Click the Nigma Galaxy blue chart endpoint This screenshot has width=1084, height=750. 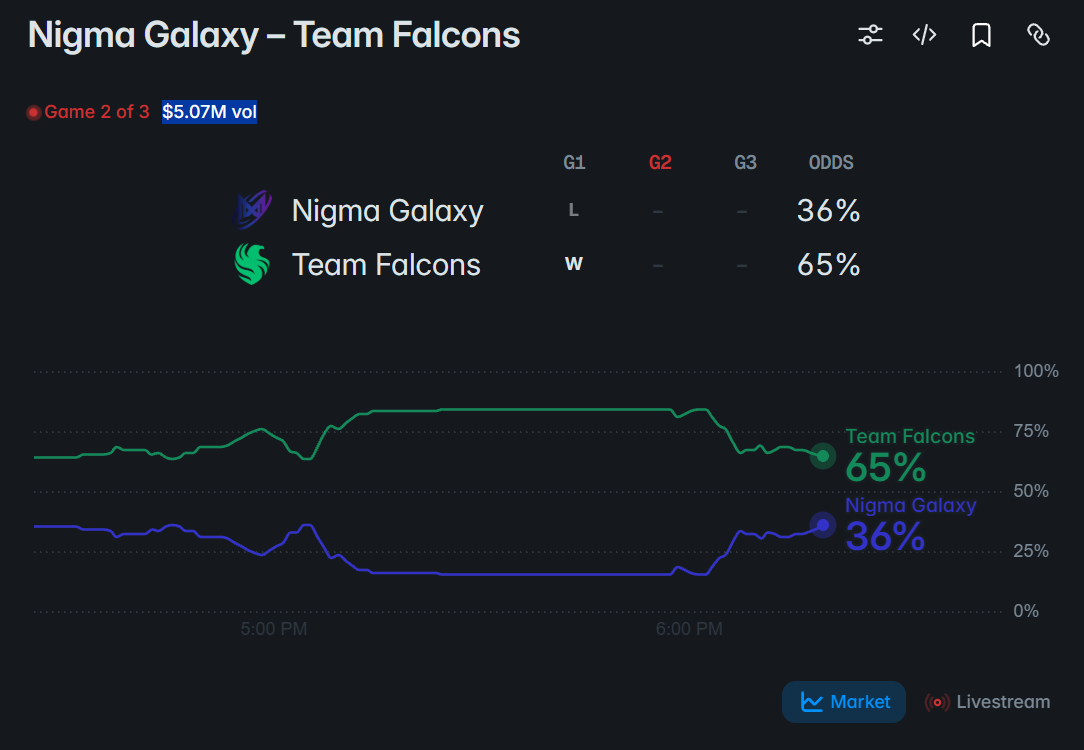click(823, 525)
